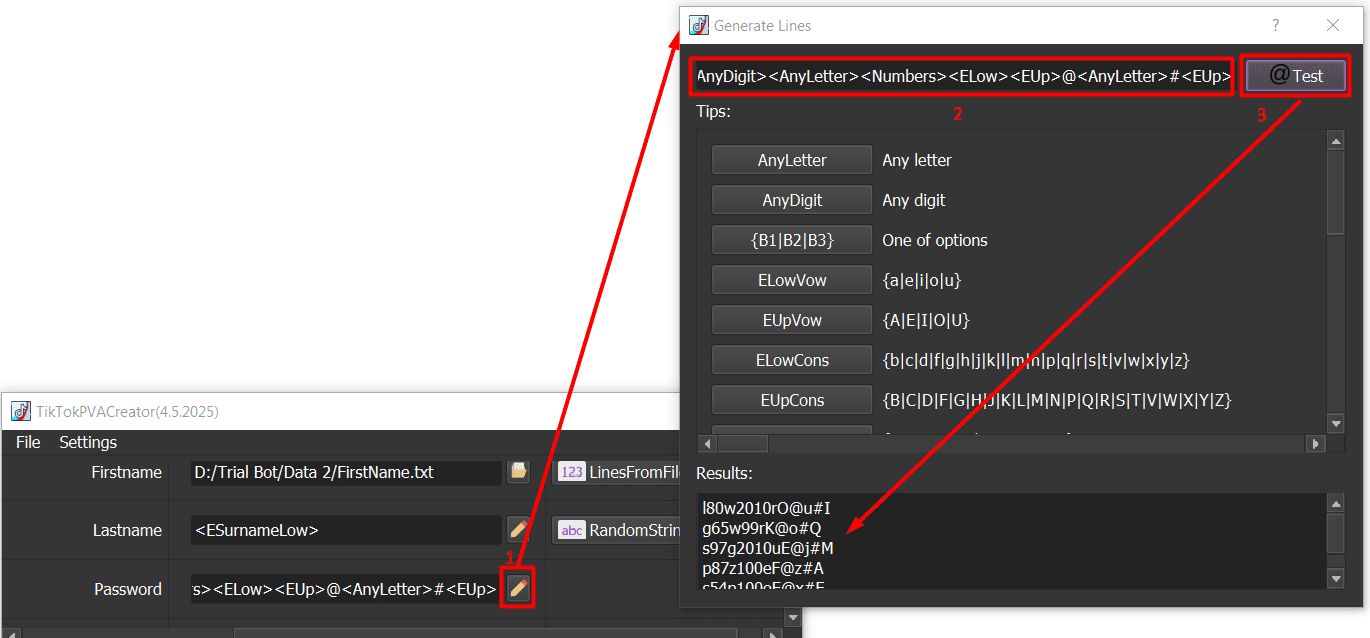Insert the ELowCons tag
Screen dimensions: 1370x638
pos(792,360)
